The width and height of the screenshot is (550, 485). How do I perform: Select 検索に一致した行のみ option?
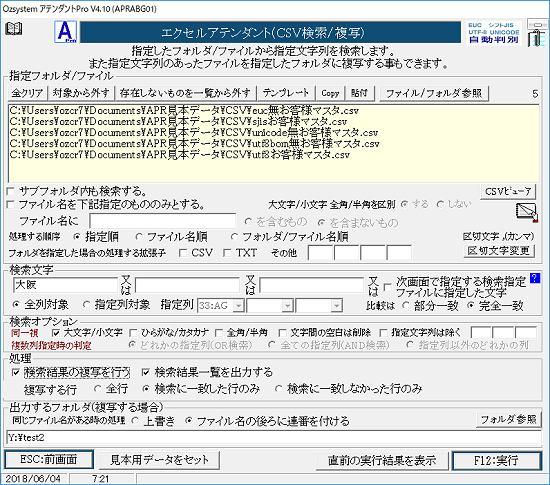146,389
